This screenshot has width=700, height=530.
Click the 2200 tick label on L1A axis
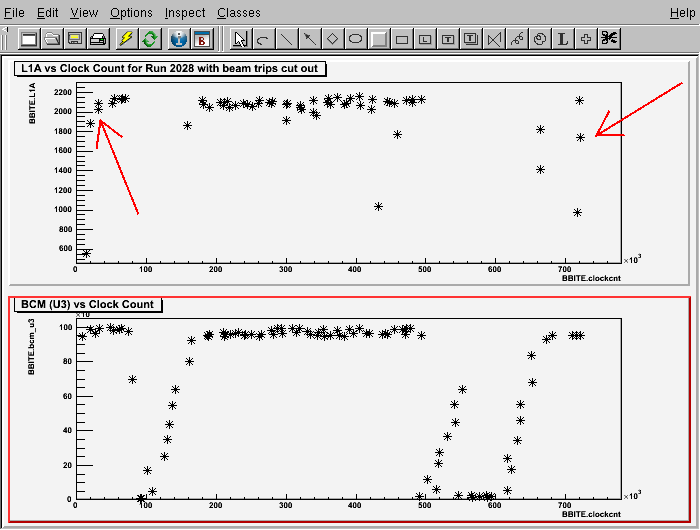(x=62, y=92)
